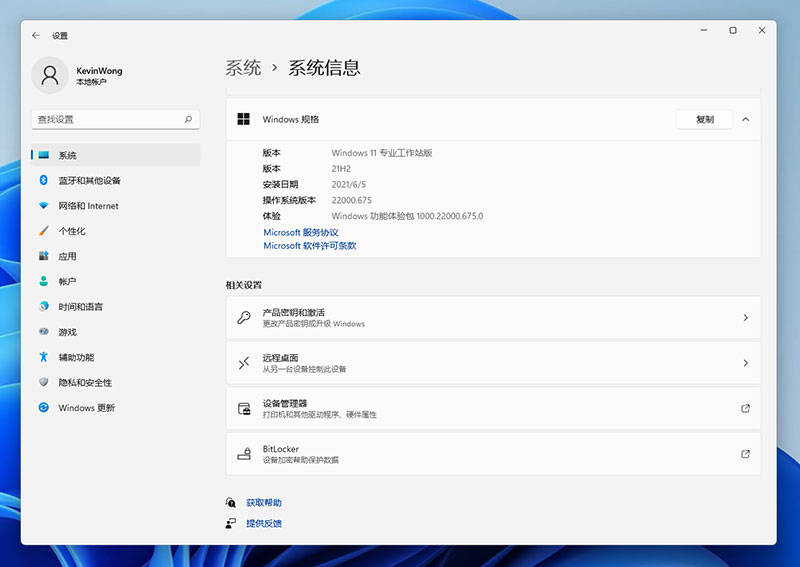
Task: Select the version value 21H2
Action: (x=341, y=168)
